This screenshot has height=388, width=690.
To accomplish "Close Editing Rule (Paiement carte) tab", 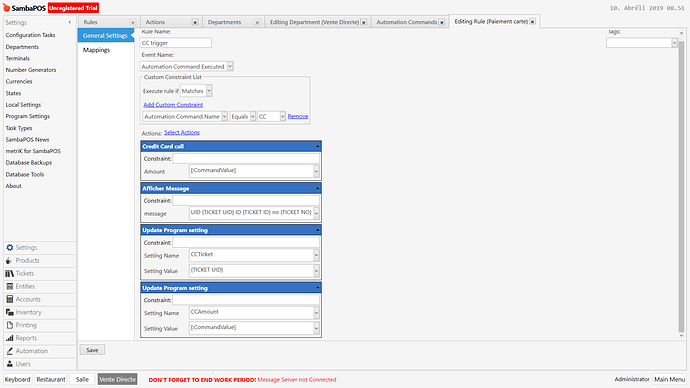I will click(532, 22).
